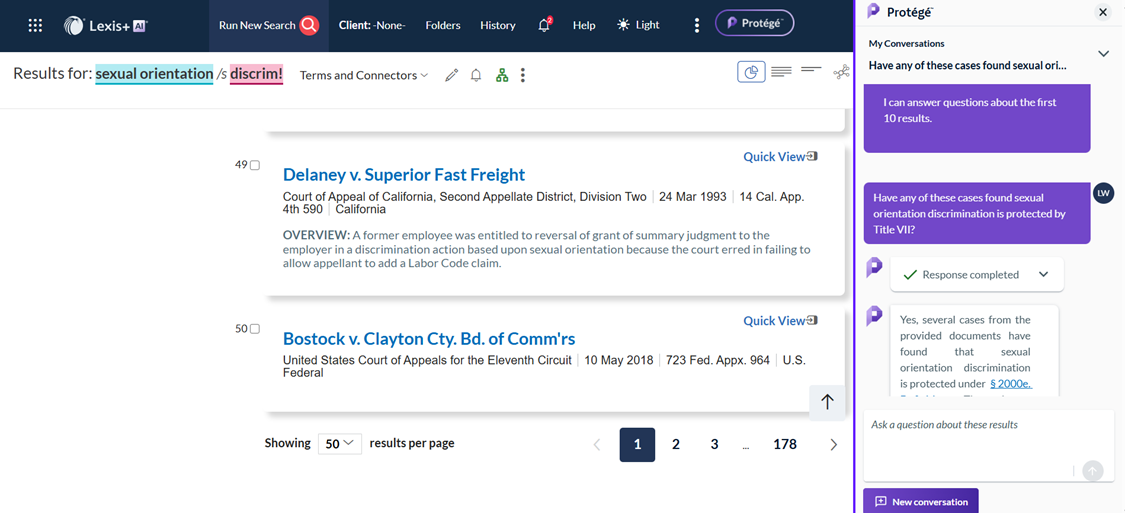Open search actions vertical dots menu
Image resolution: width=1125 pixels, height=513 pixels.
tap(523, 75)
